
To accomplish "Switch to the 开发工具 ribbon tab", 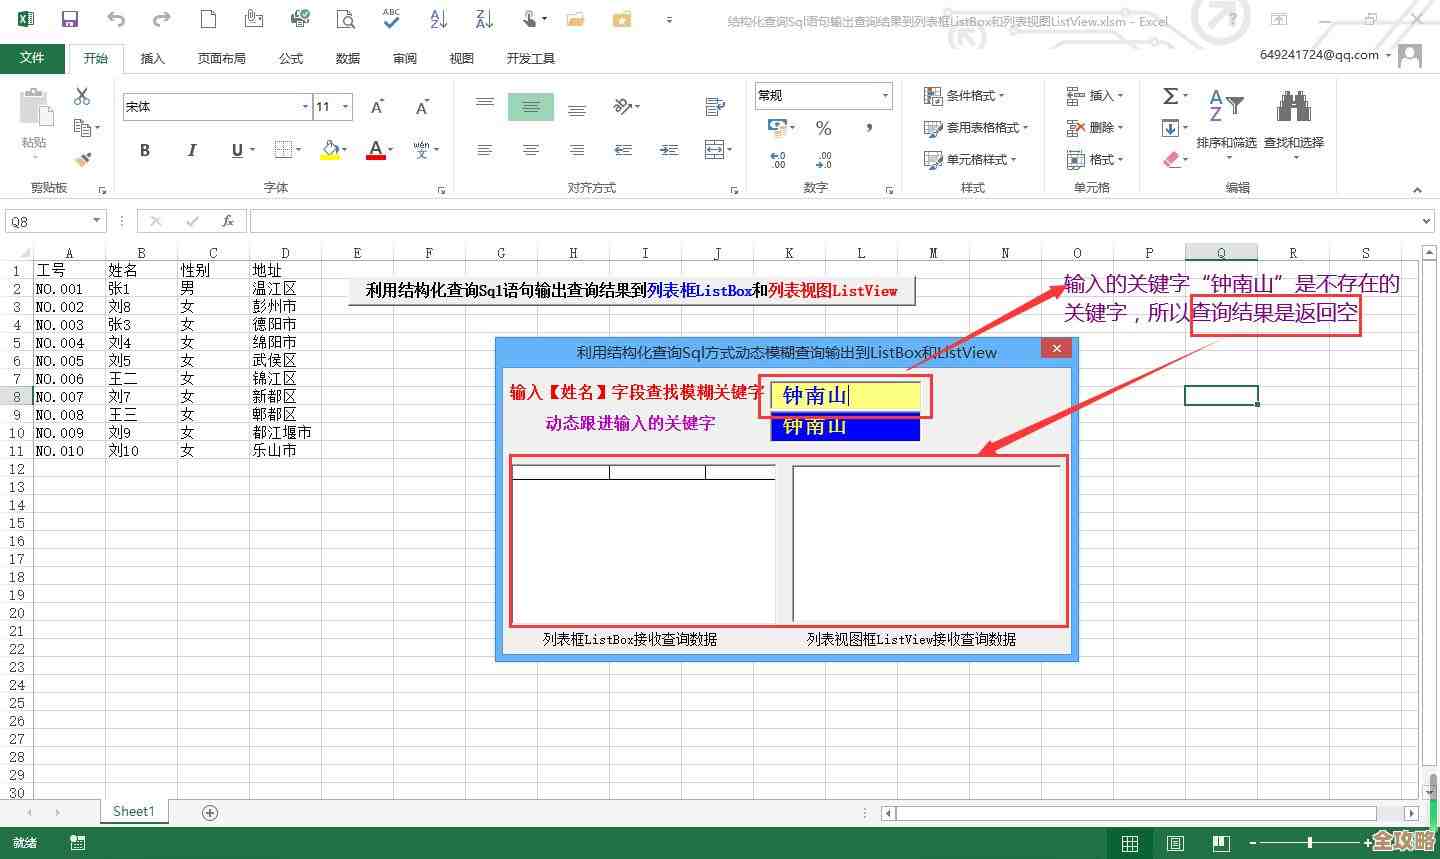I will pos(531,58).
